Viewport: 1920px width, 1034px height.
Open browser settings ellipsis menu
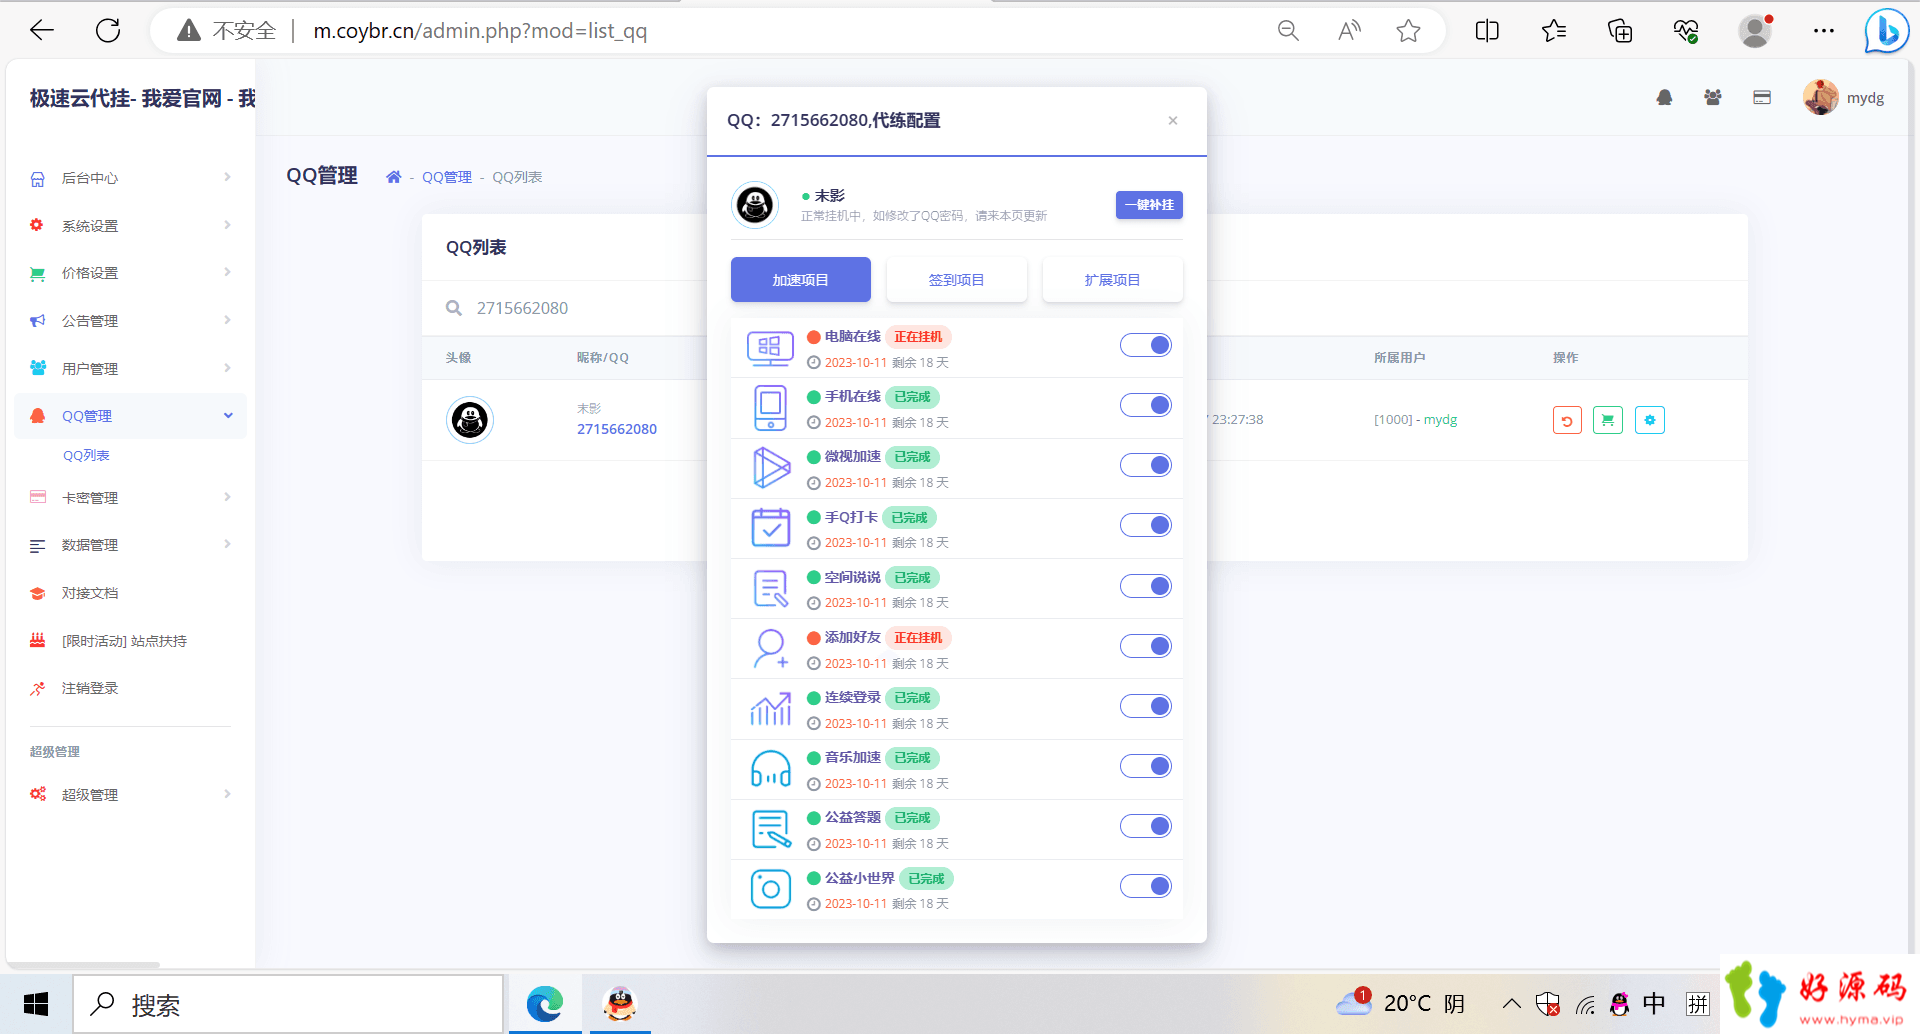(1824, 31)
